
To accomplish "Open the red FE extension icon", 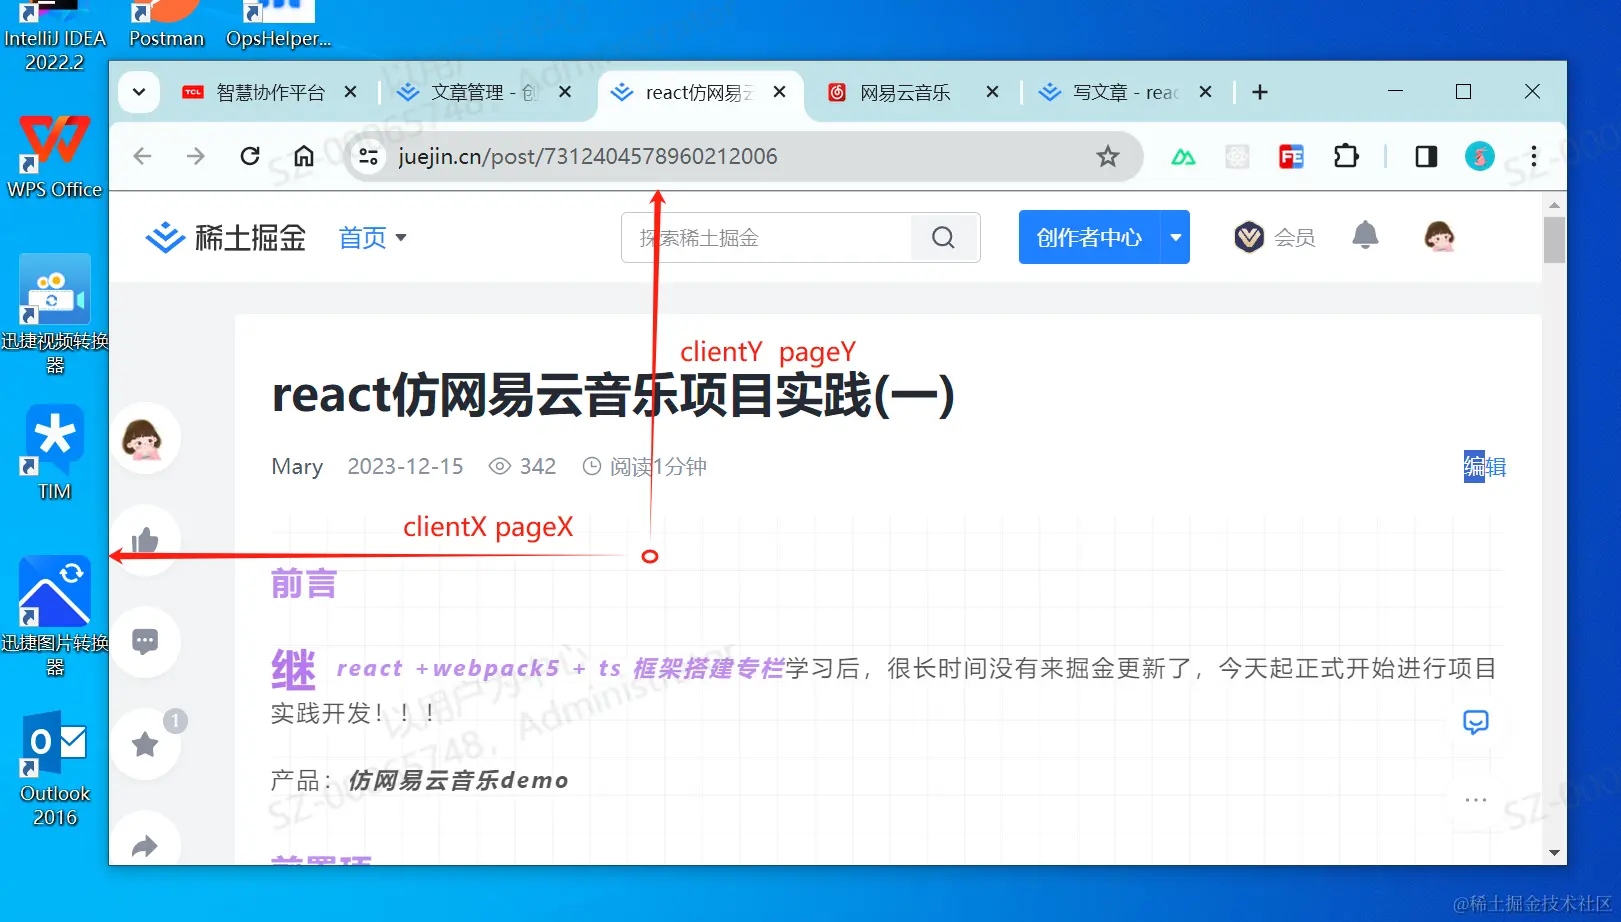I will (1291, 156).
